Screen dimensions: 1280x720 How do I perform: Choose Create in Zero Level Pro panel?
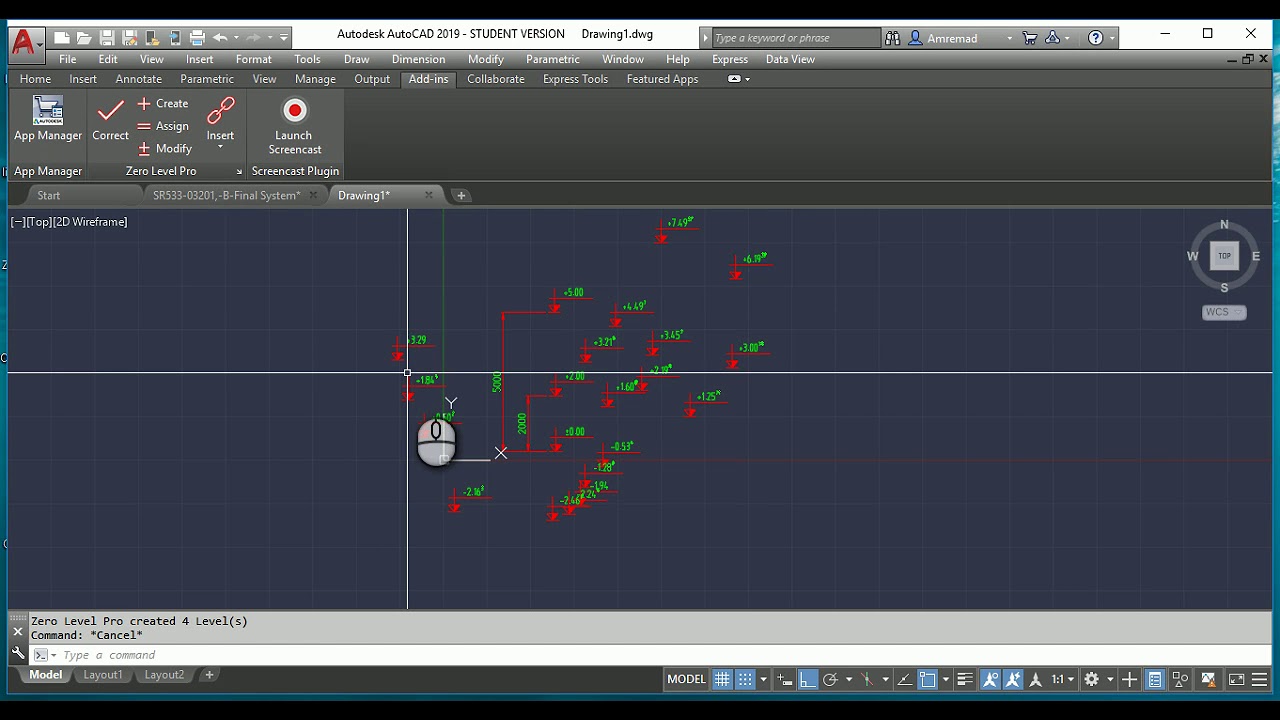pos(163,103)
